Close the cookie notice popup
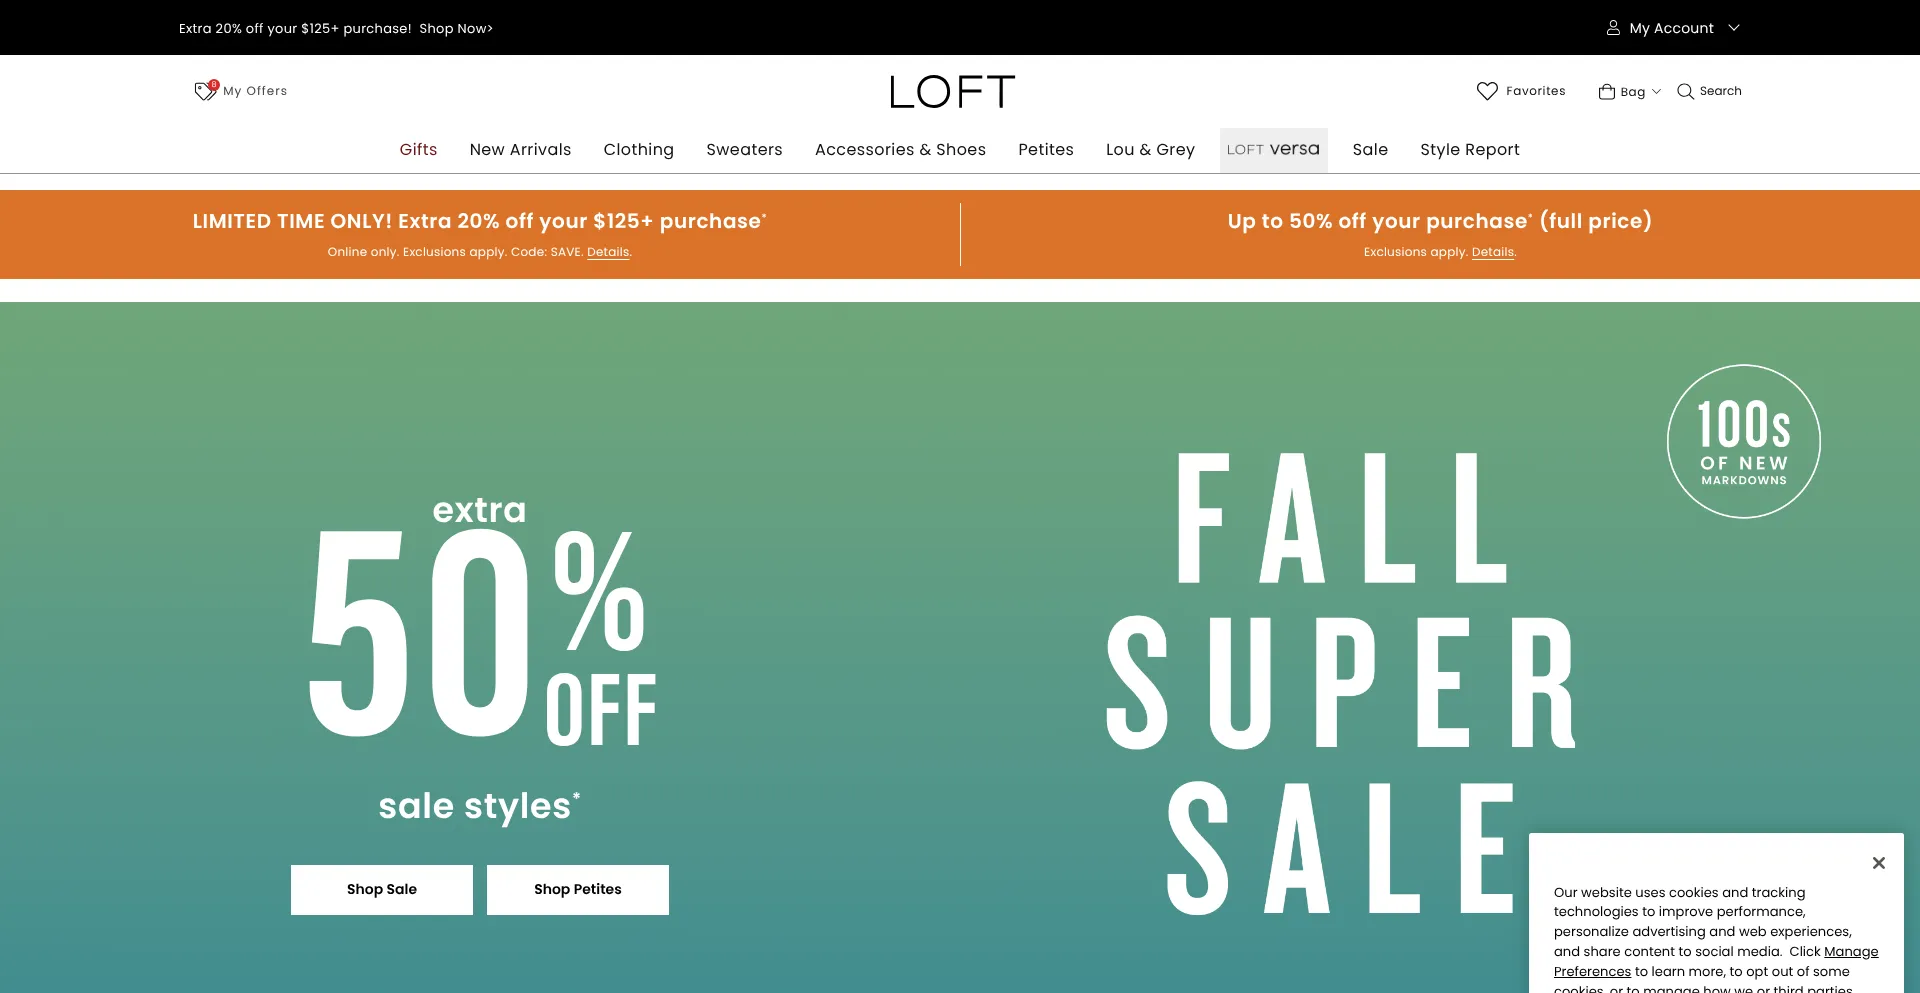The image size is (1920, 993). [1879, 863]
